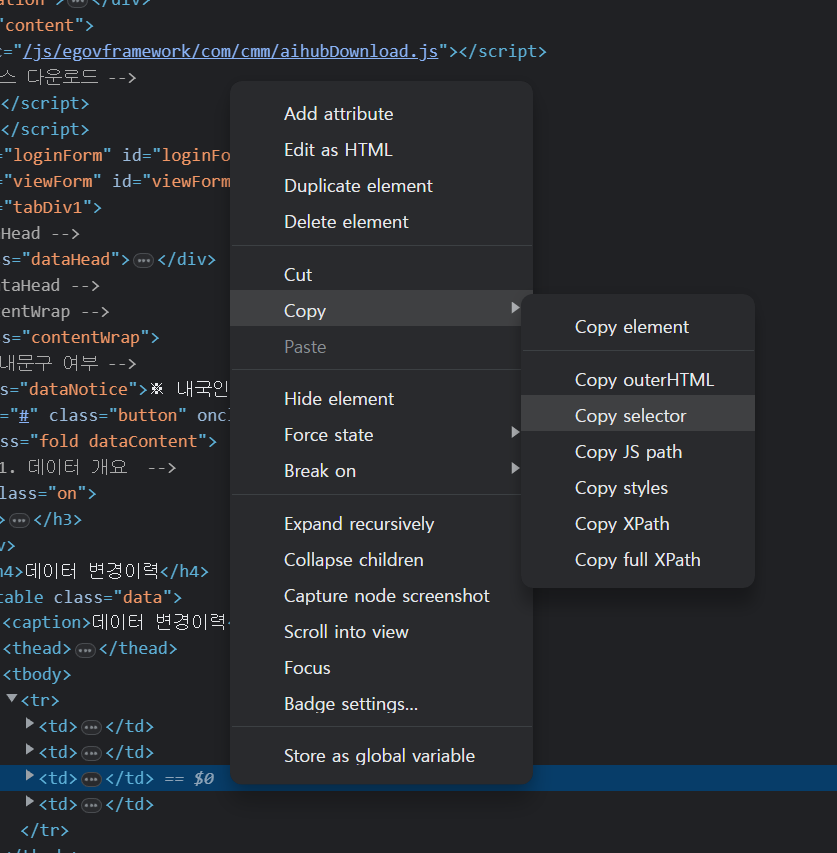Select the contentWrap div line
The height and width of the screenshot is (853, 837).
click(80, 337)
